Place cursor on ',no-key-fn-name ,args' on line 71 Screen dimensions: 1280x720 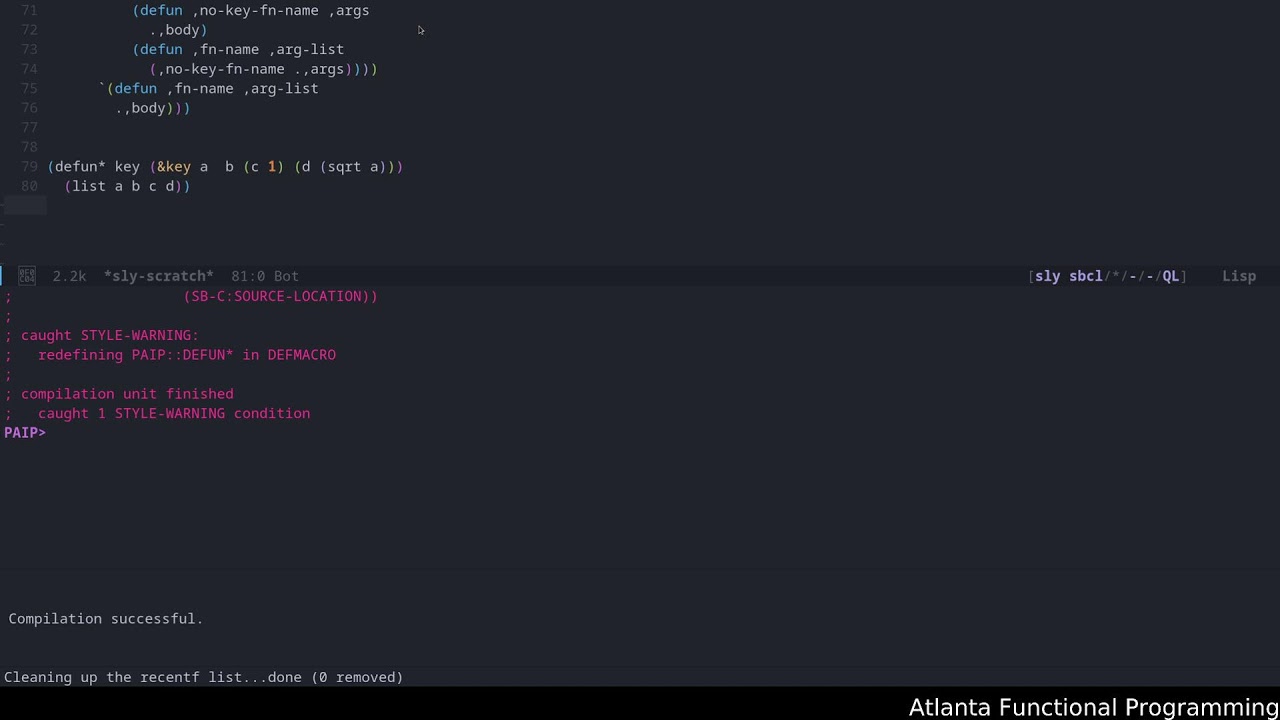click(x=280, y=10)
